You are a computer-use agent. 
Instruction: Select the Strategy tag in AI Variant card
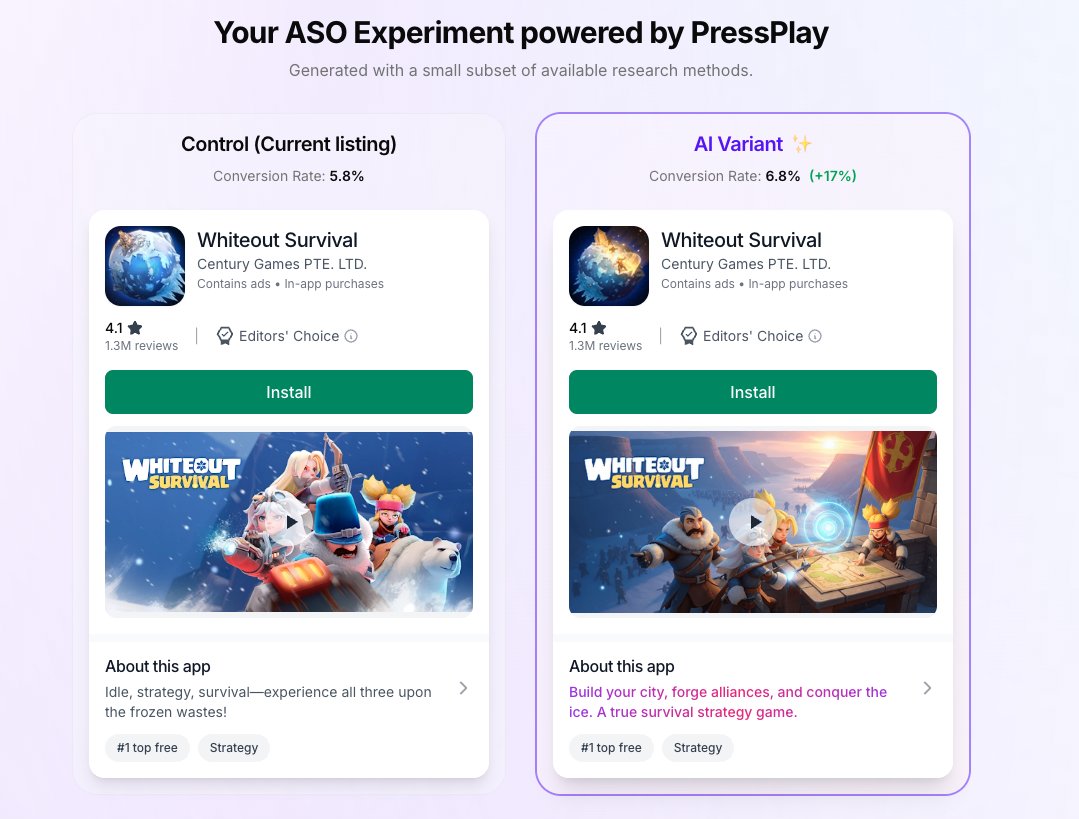point(698,747)
